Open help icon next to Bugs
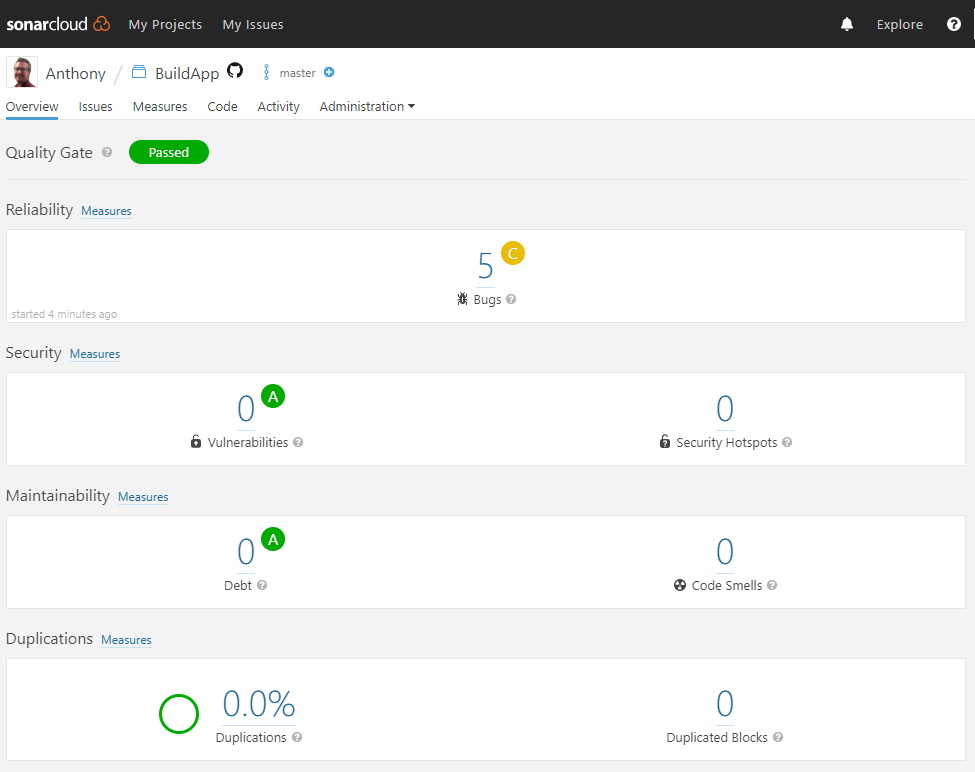 [511, 299]
